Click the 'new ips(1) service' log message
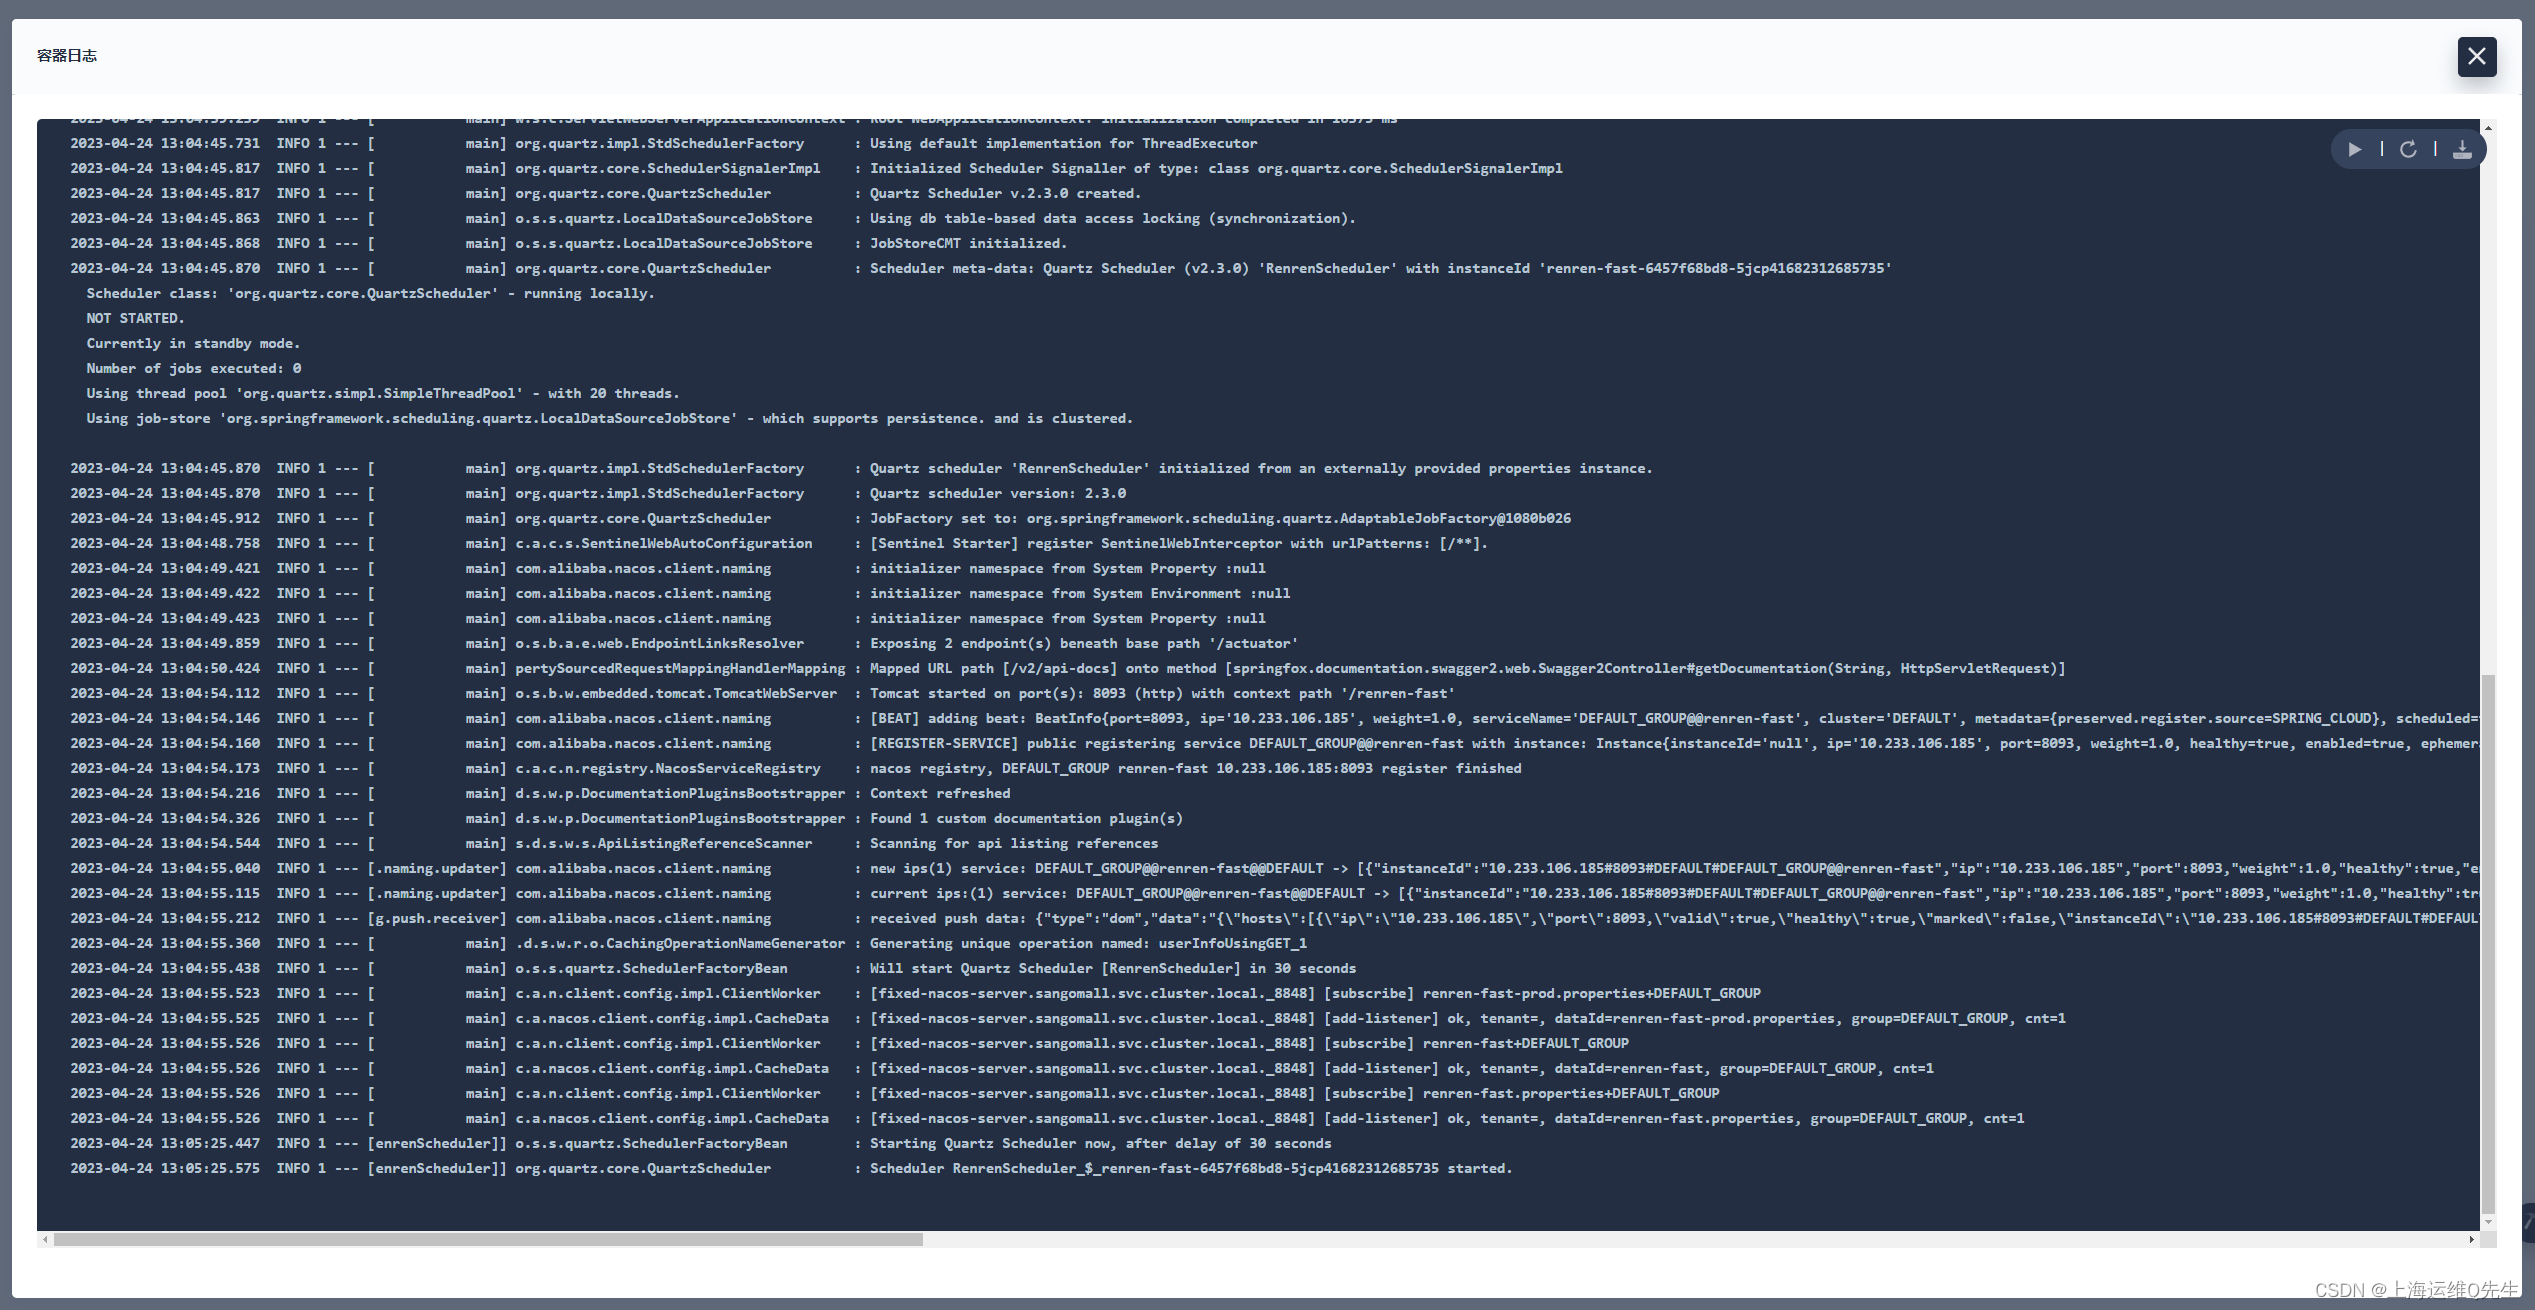 [1675, 868]
